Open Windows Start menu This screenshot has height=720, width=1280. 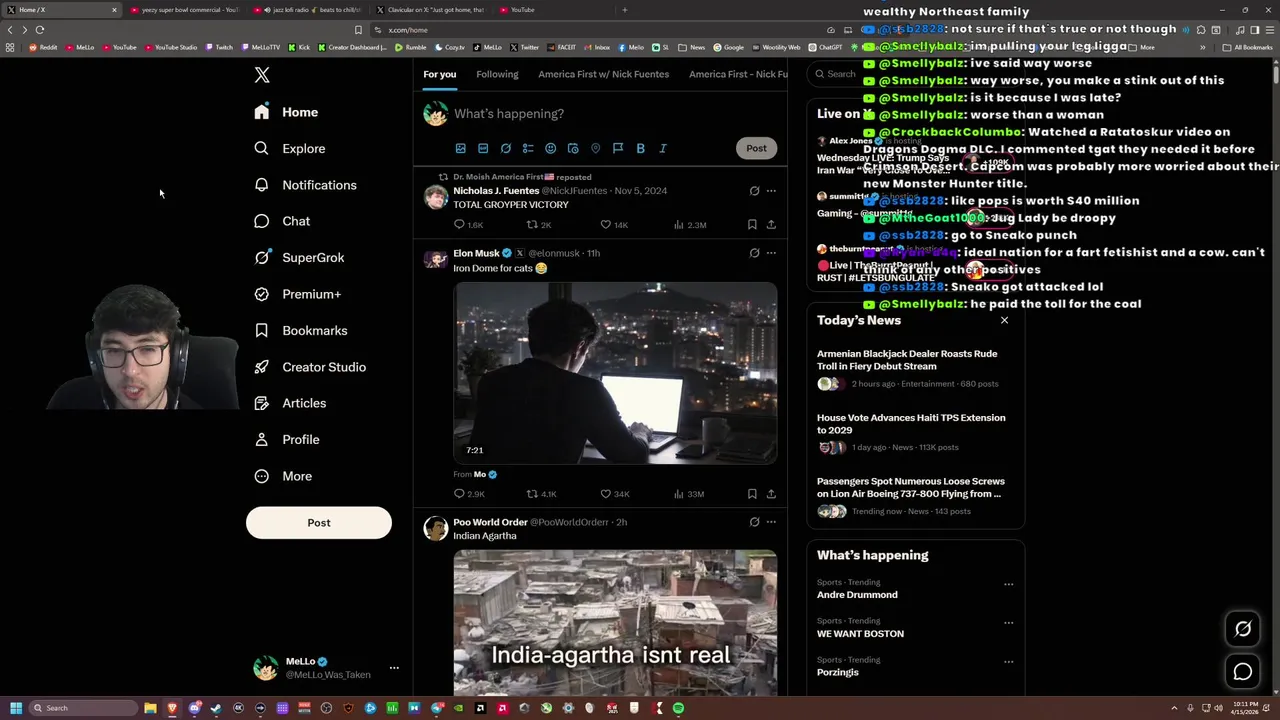pyautogui.click(x=16, y=708)
